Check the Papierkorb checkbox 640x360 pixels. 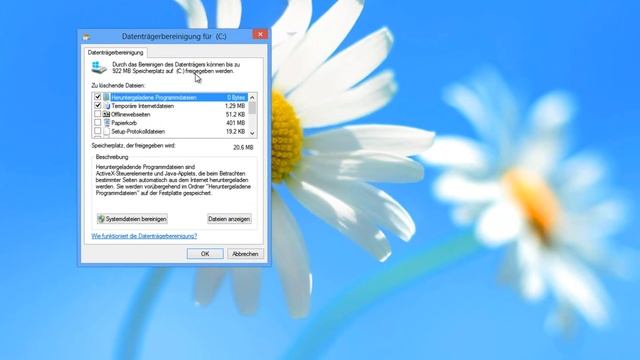point(98,123)
